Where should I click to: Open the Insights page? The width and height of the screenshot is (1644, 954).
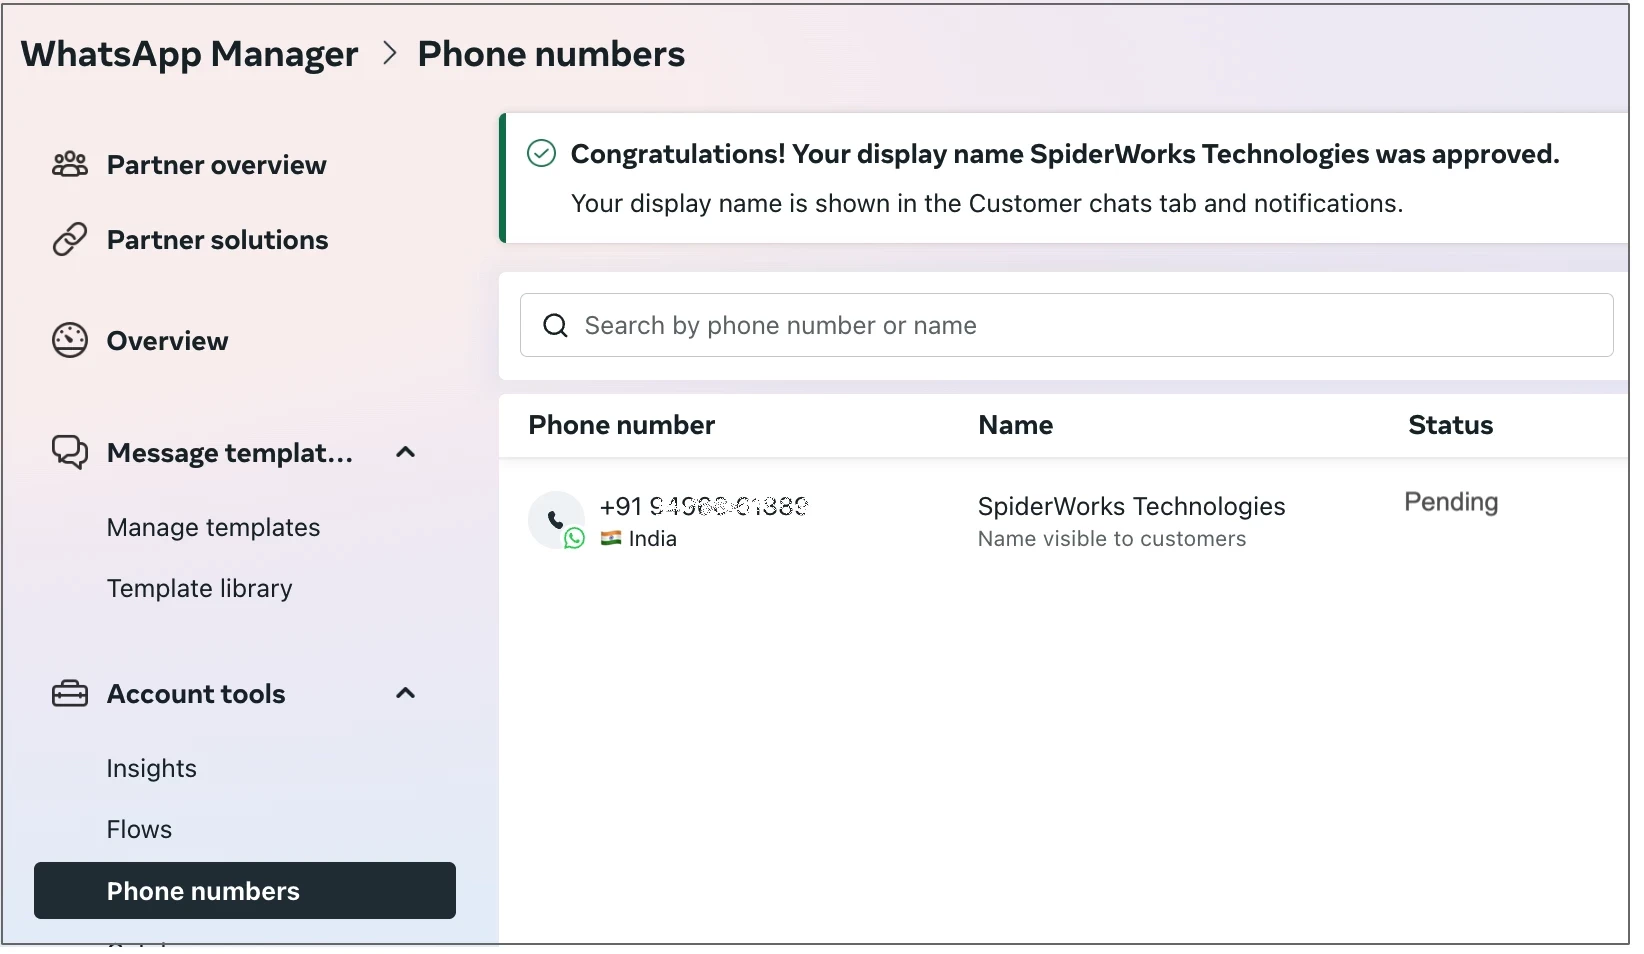[151, 768]
